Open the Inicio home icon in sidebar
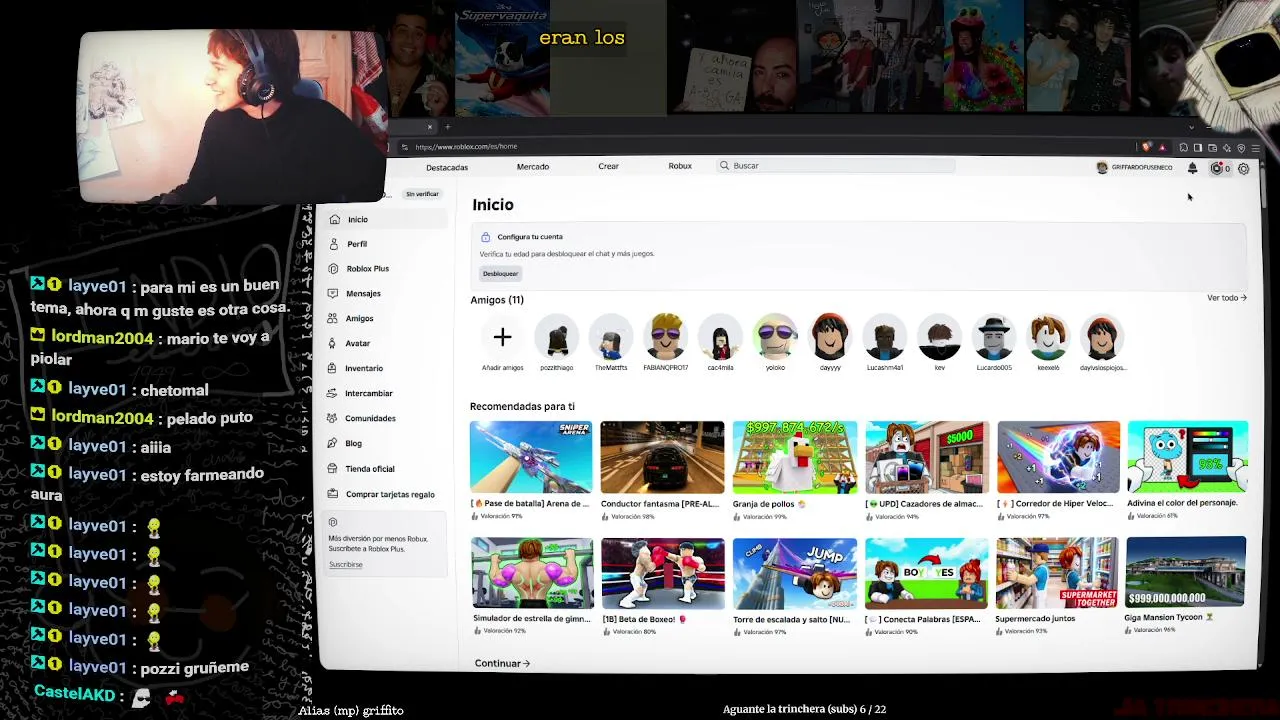The image size is (1280, 720). 334,219
